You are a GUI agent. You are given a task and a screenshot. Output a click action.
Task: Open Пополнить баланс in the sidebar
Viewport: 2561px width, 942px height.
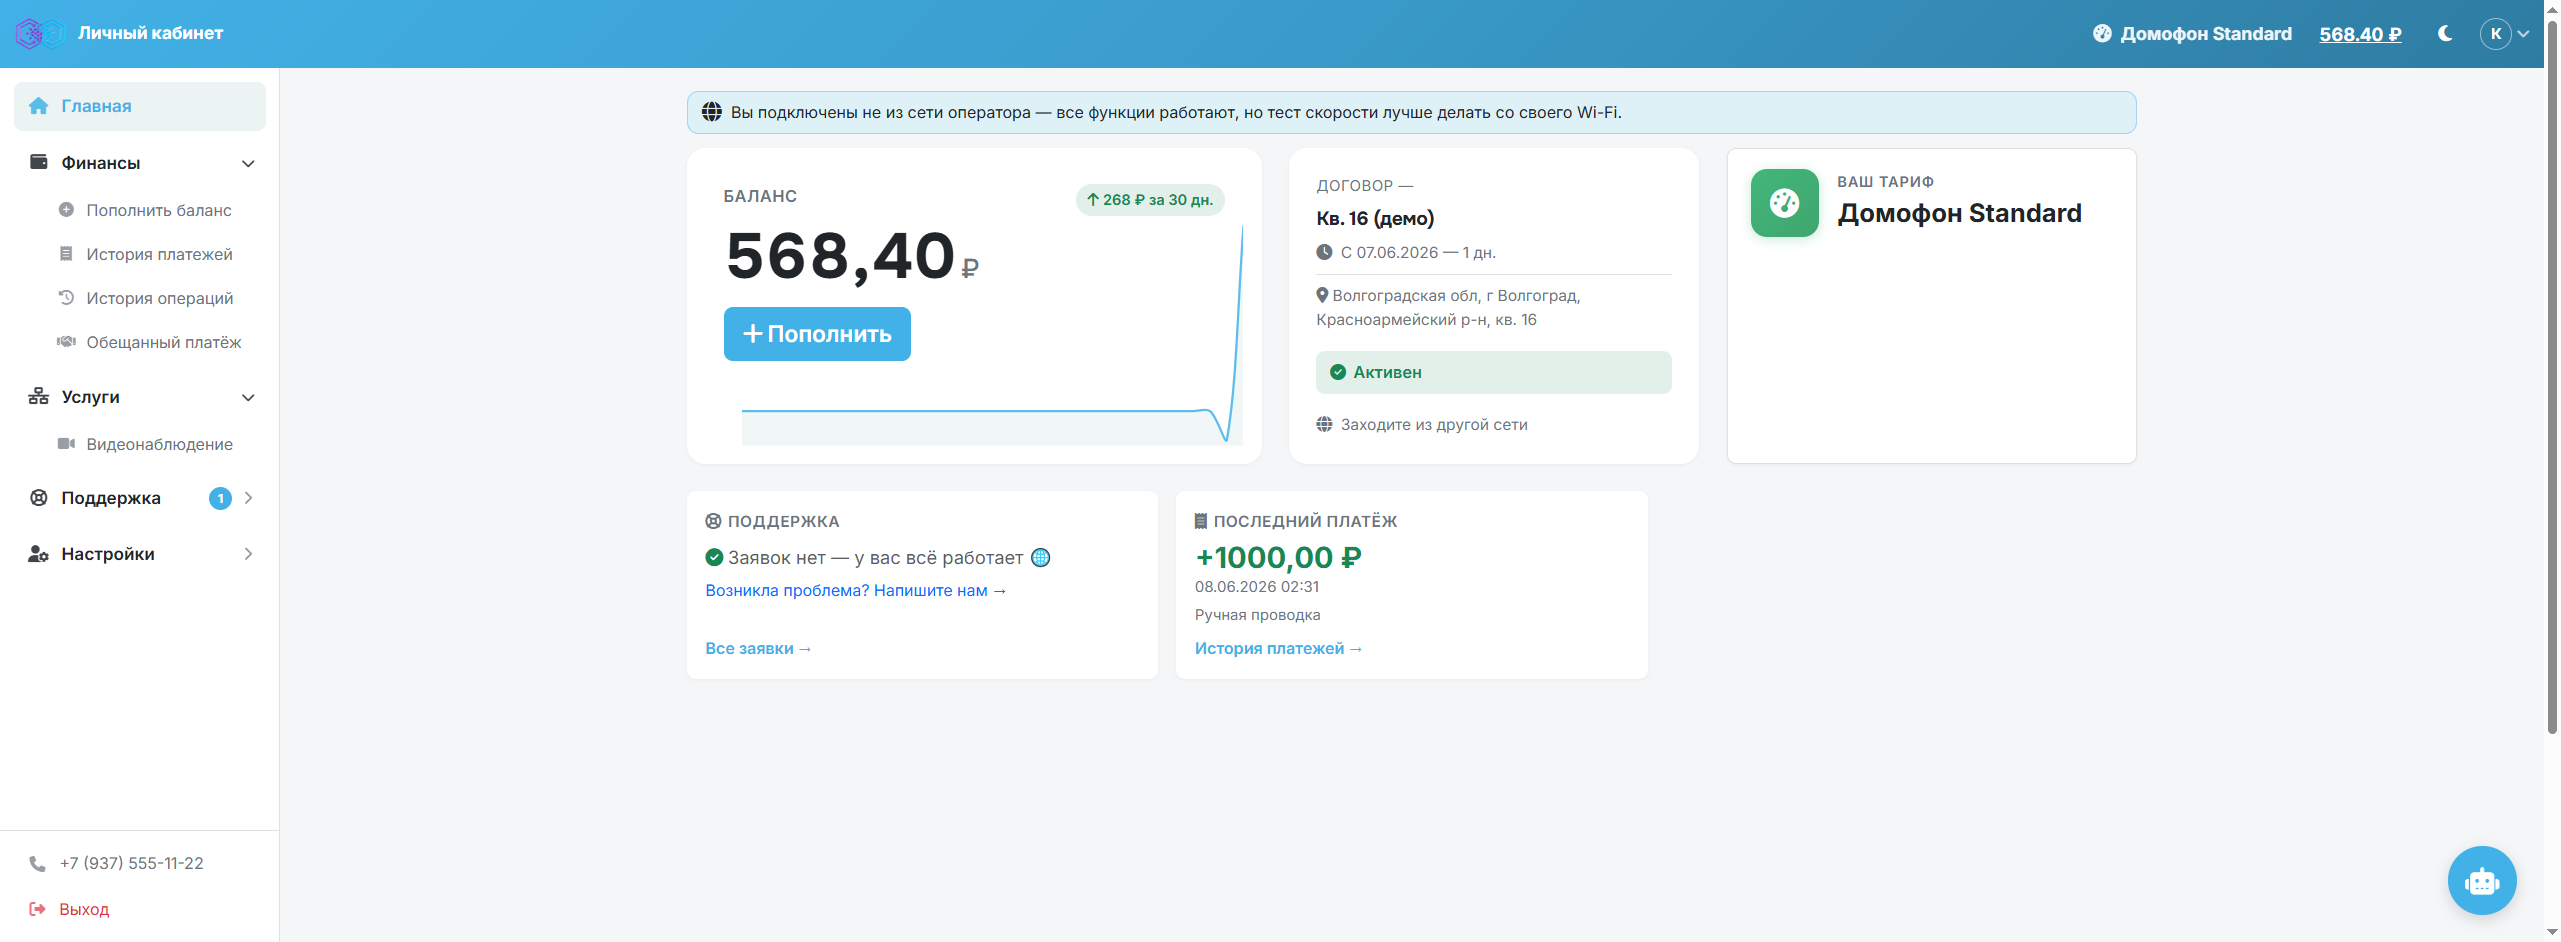coord(159,210)
